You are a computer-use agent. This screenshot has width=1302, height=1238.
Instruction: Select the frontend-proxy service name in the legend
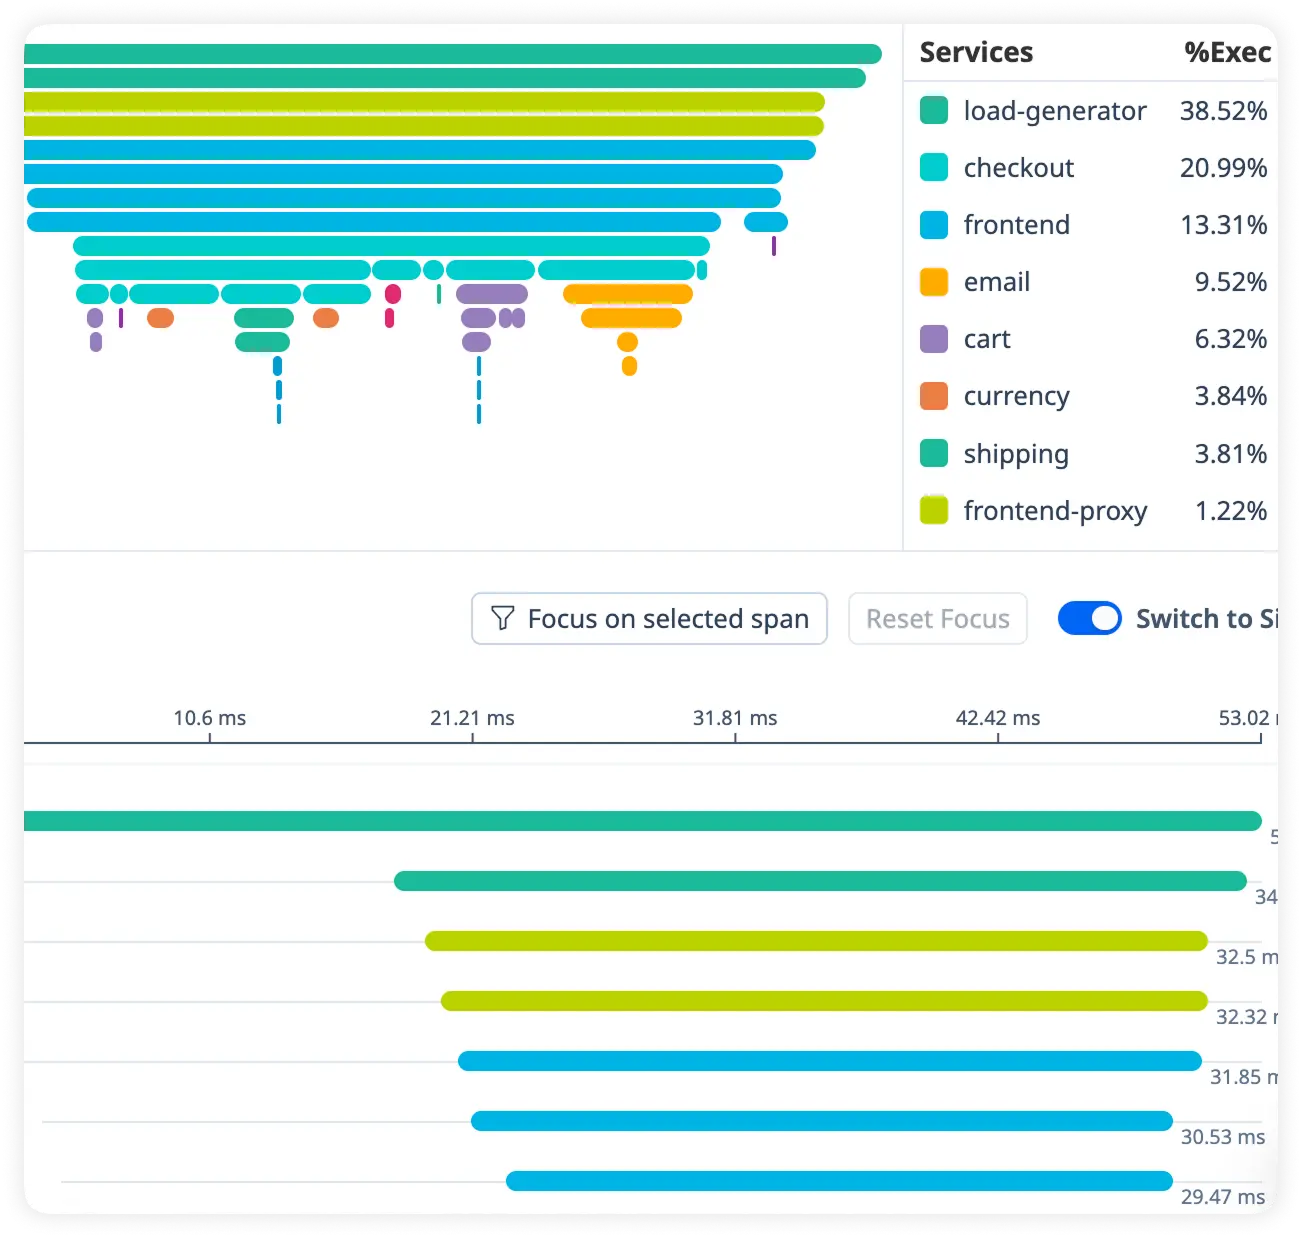1054,510
